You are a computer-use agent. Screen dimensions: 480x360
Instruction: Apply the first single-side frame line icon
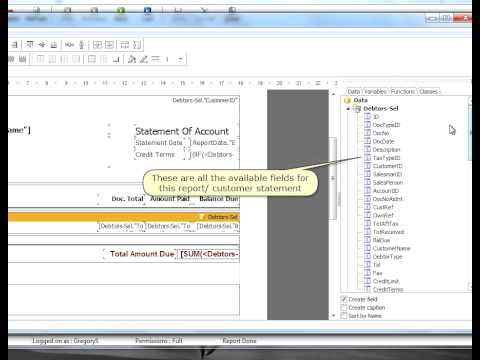pyautogui.click(x=40, y=59)
